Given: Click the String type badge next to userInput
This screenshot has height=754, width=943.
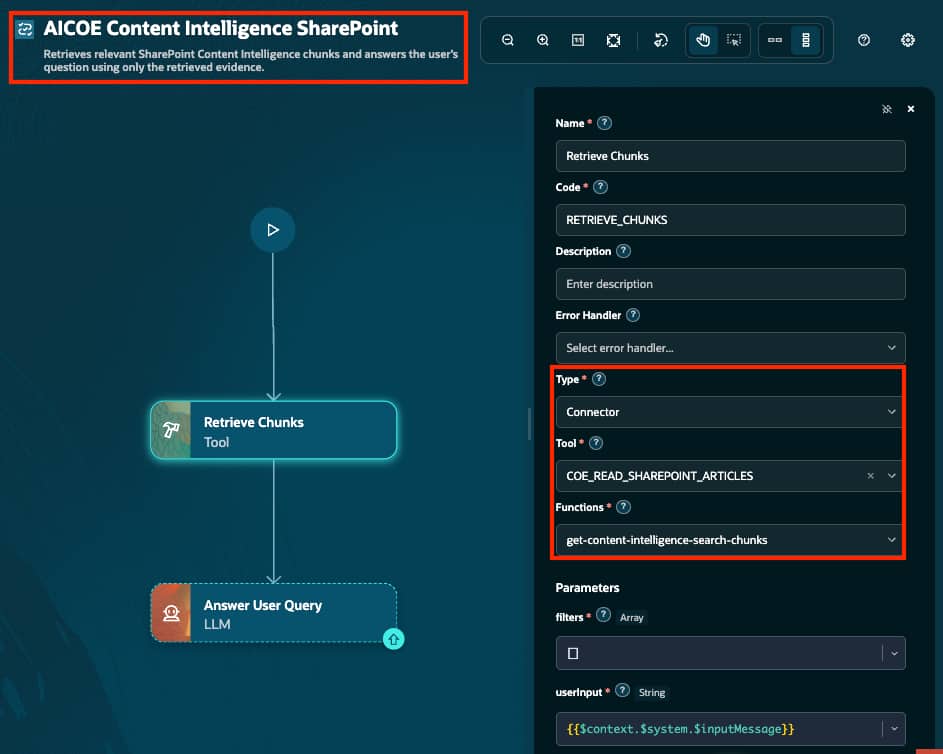Looking at the screenshot, I should coord(652,693).
